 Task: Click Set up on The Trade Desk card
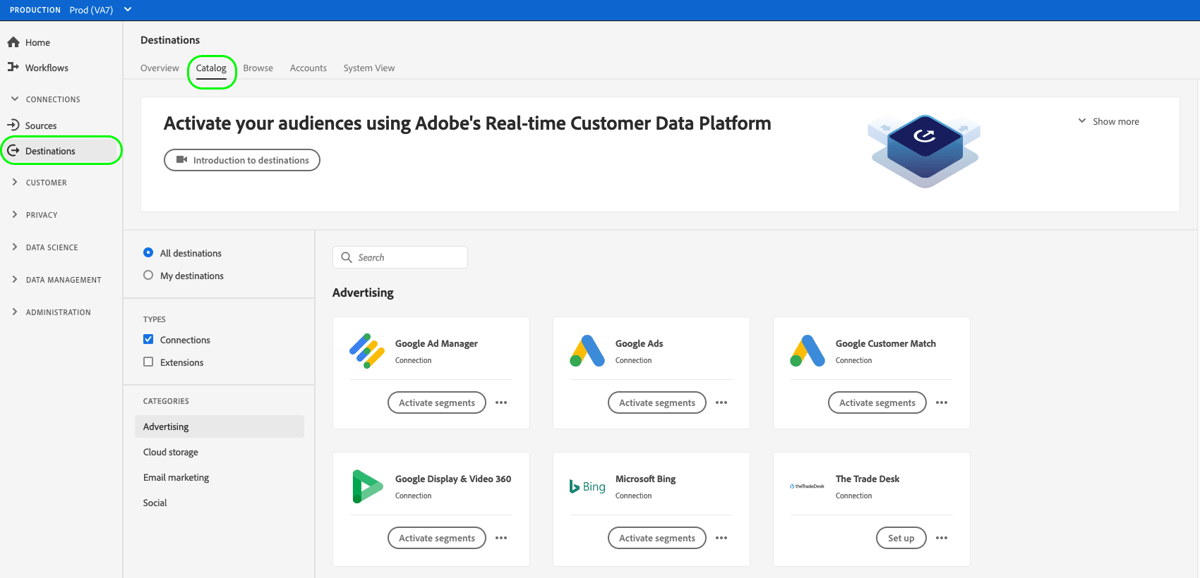tap(900, 537)
